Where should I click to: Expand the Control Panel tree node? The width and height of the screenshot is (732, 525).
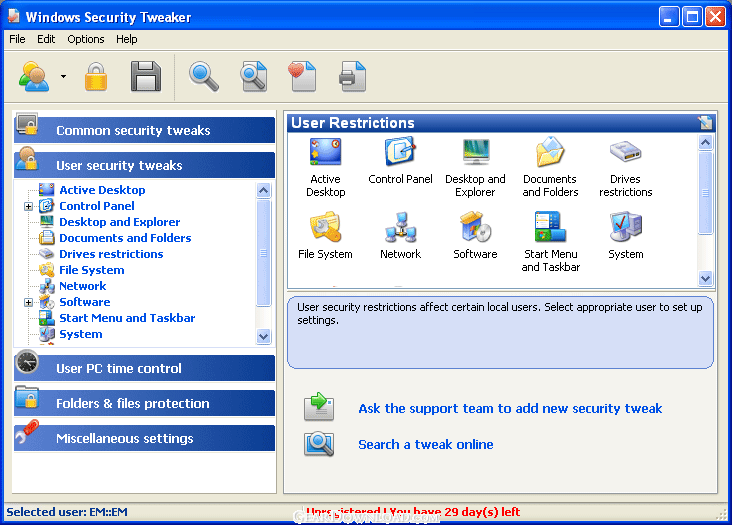(28, 206)
